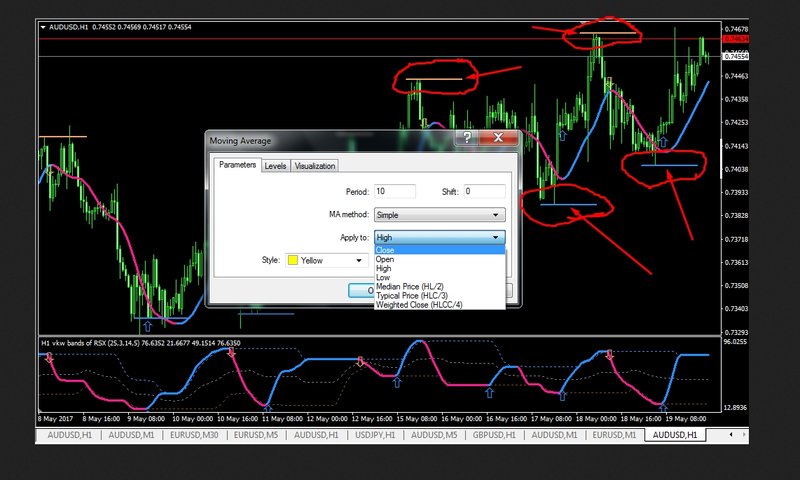The width and height of the screenshot is (800, 480).
Task: Open the AUDUSD,M1 tab next to GBPUSD,H1
Action: pyautogui.click(x=554, y=435)
